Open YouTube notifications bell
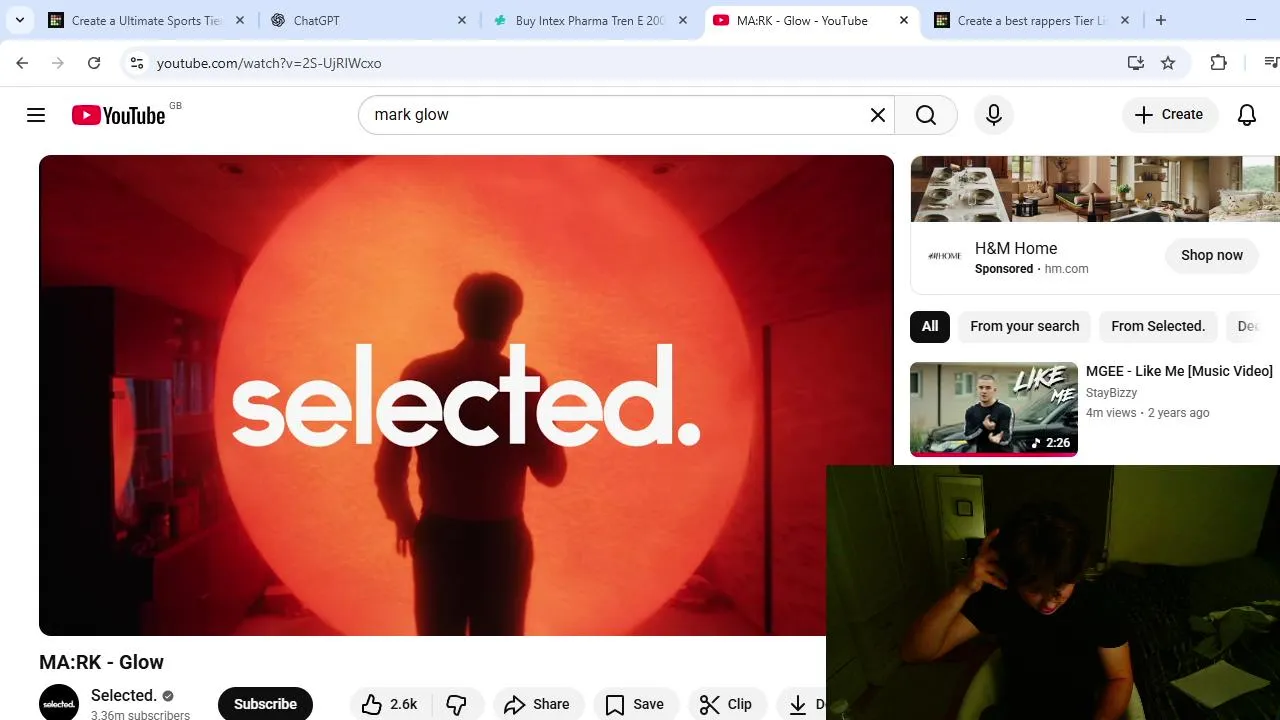 [x=1247, y=115]
